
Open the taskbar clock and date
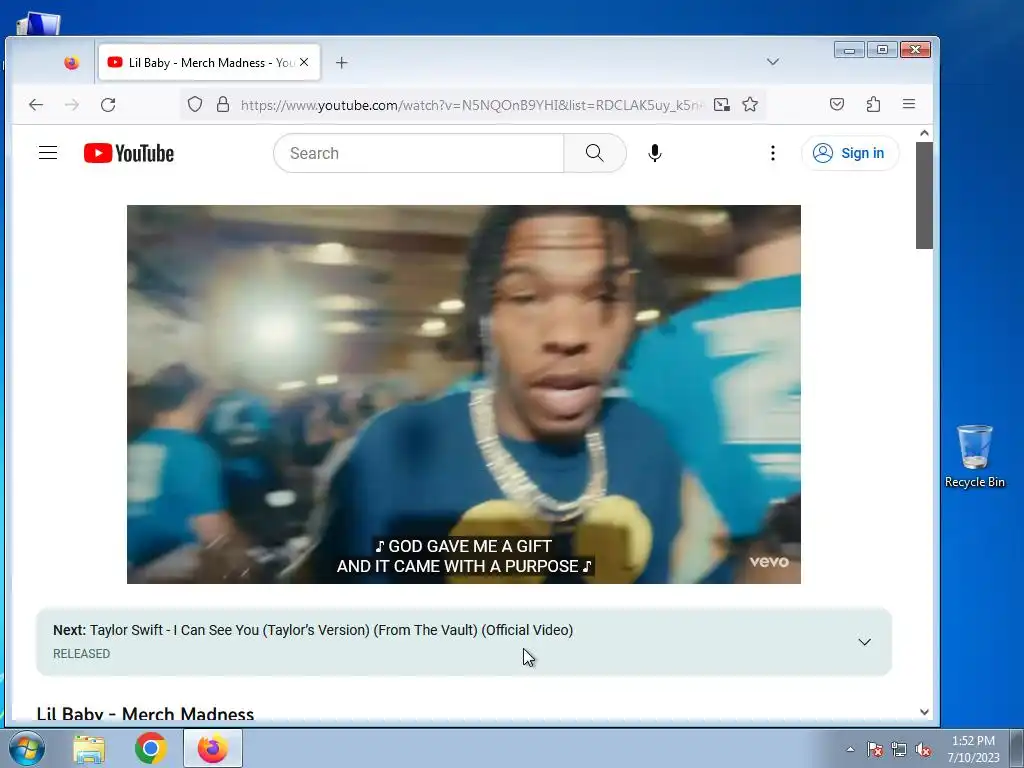click(973, 749)
